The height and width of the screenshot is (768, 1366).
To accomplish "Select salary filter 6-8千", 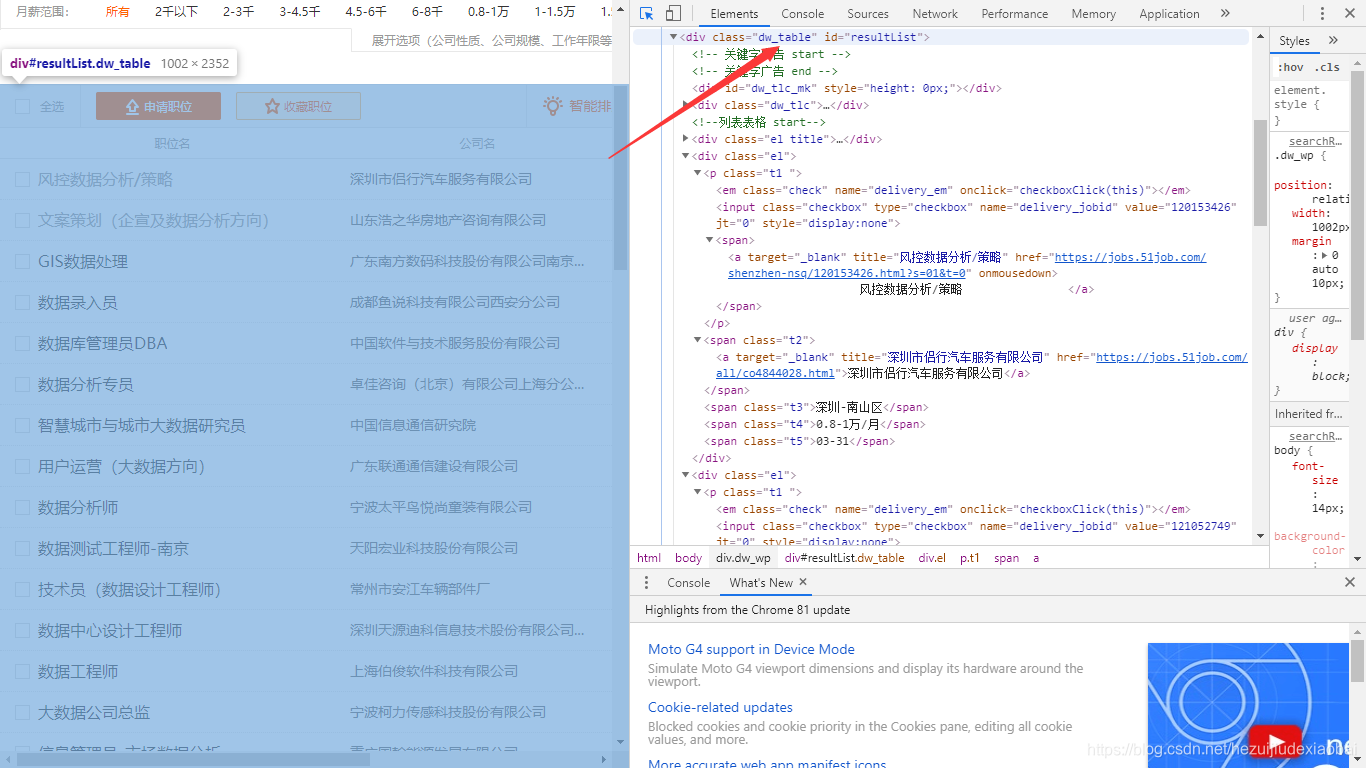I will [x=427, y=12].
